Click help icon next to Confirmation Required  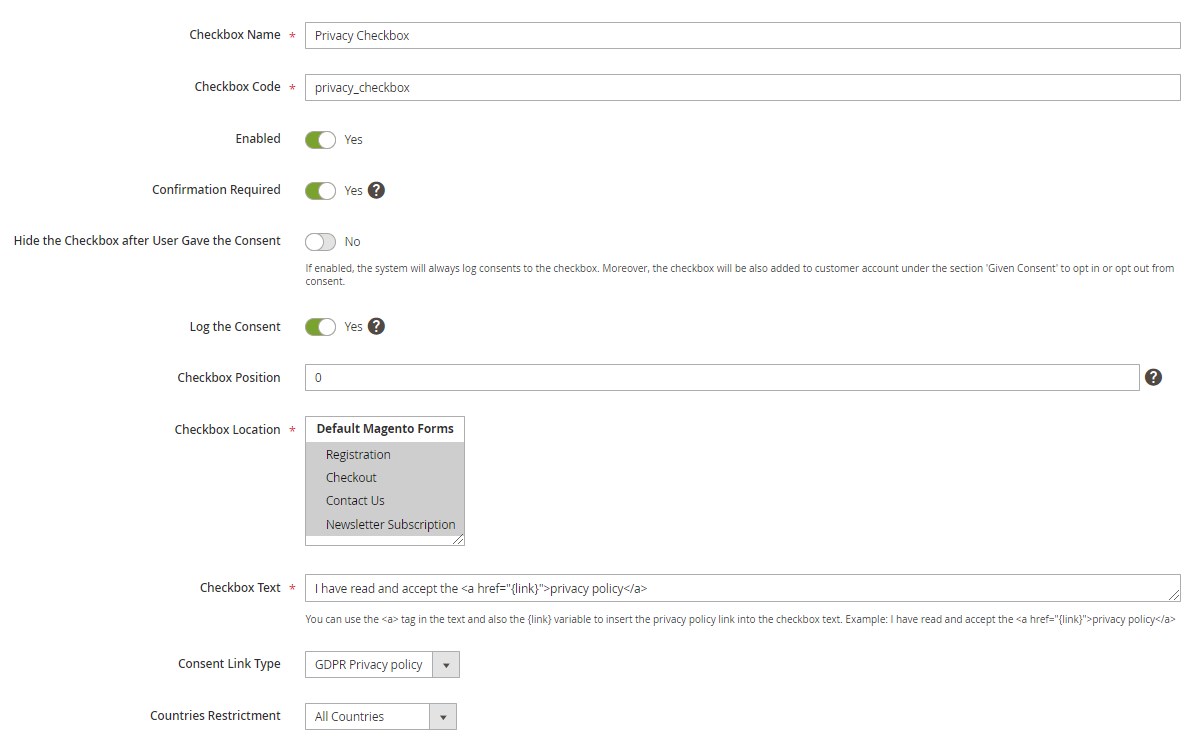pos(376,190)
